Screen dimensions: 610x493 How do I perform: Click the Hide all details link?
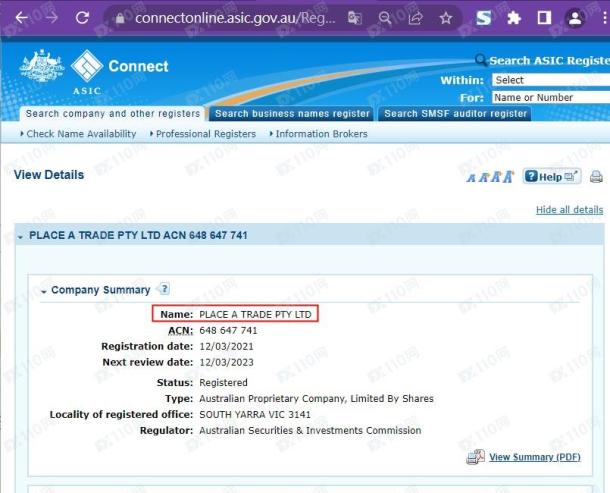point(570,210)
